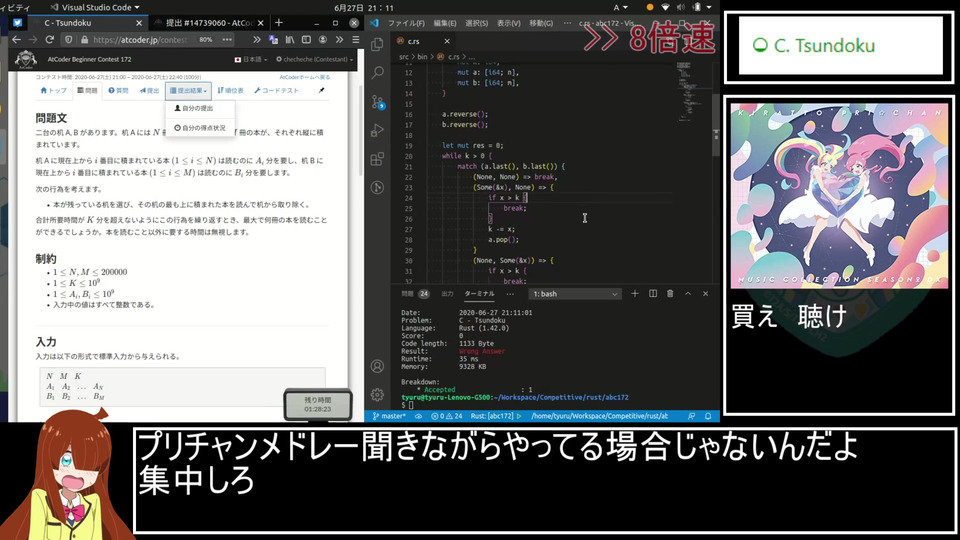Click AtCoderホームへ戻る link
The height and width of the screenshot is (540, 960).
(x=304, y=77)
